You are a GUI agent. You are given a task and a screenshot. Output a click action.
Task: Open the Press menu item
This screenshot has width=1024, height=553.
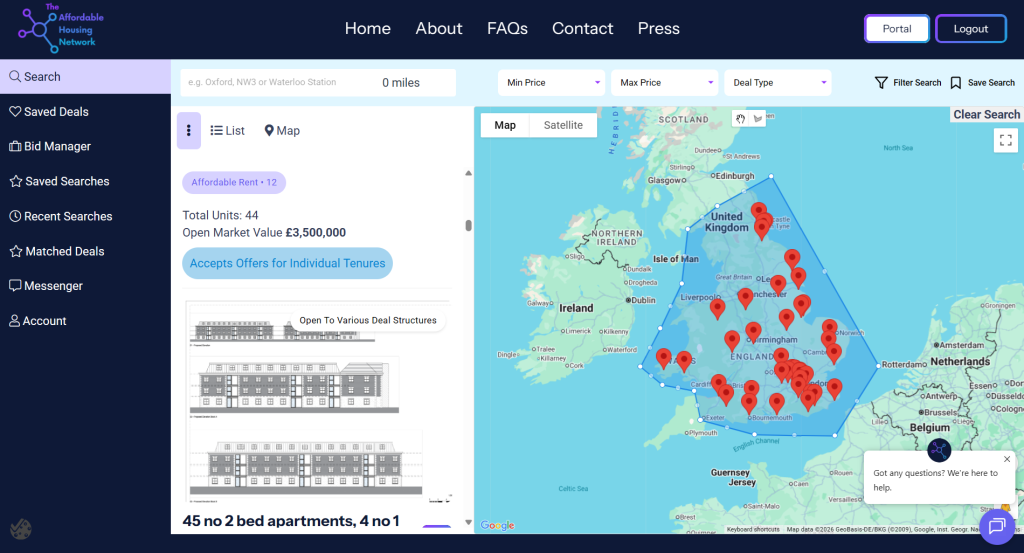point(658,28)
